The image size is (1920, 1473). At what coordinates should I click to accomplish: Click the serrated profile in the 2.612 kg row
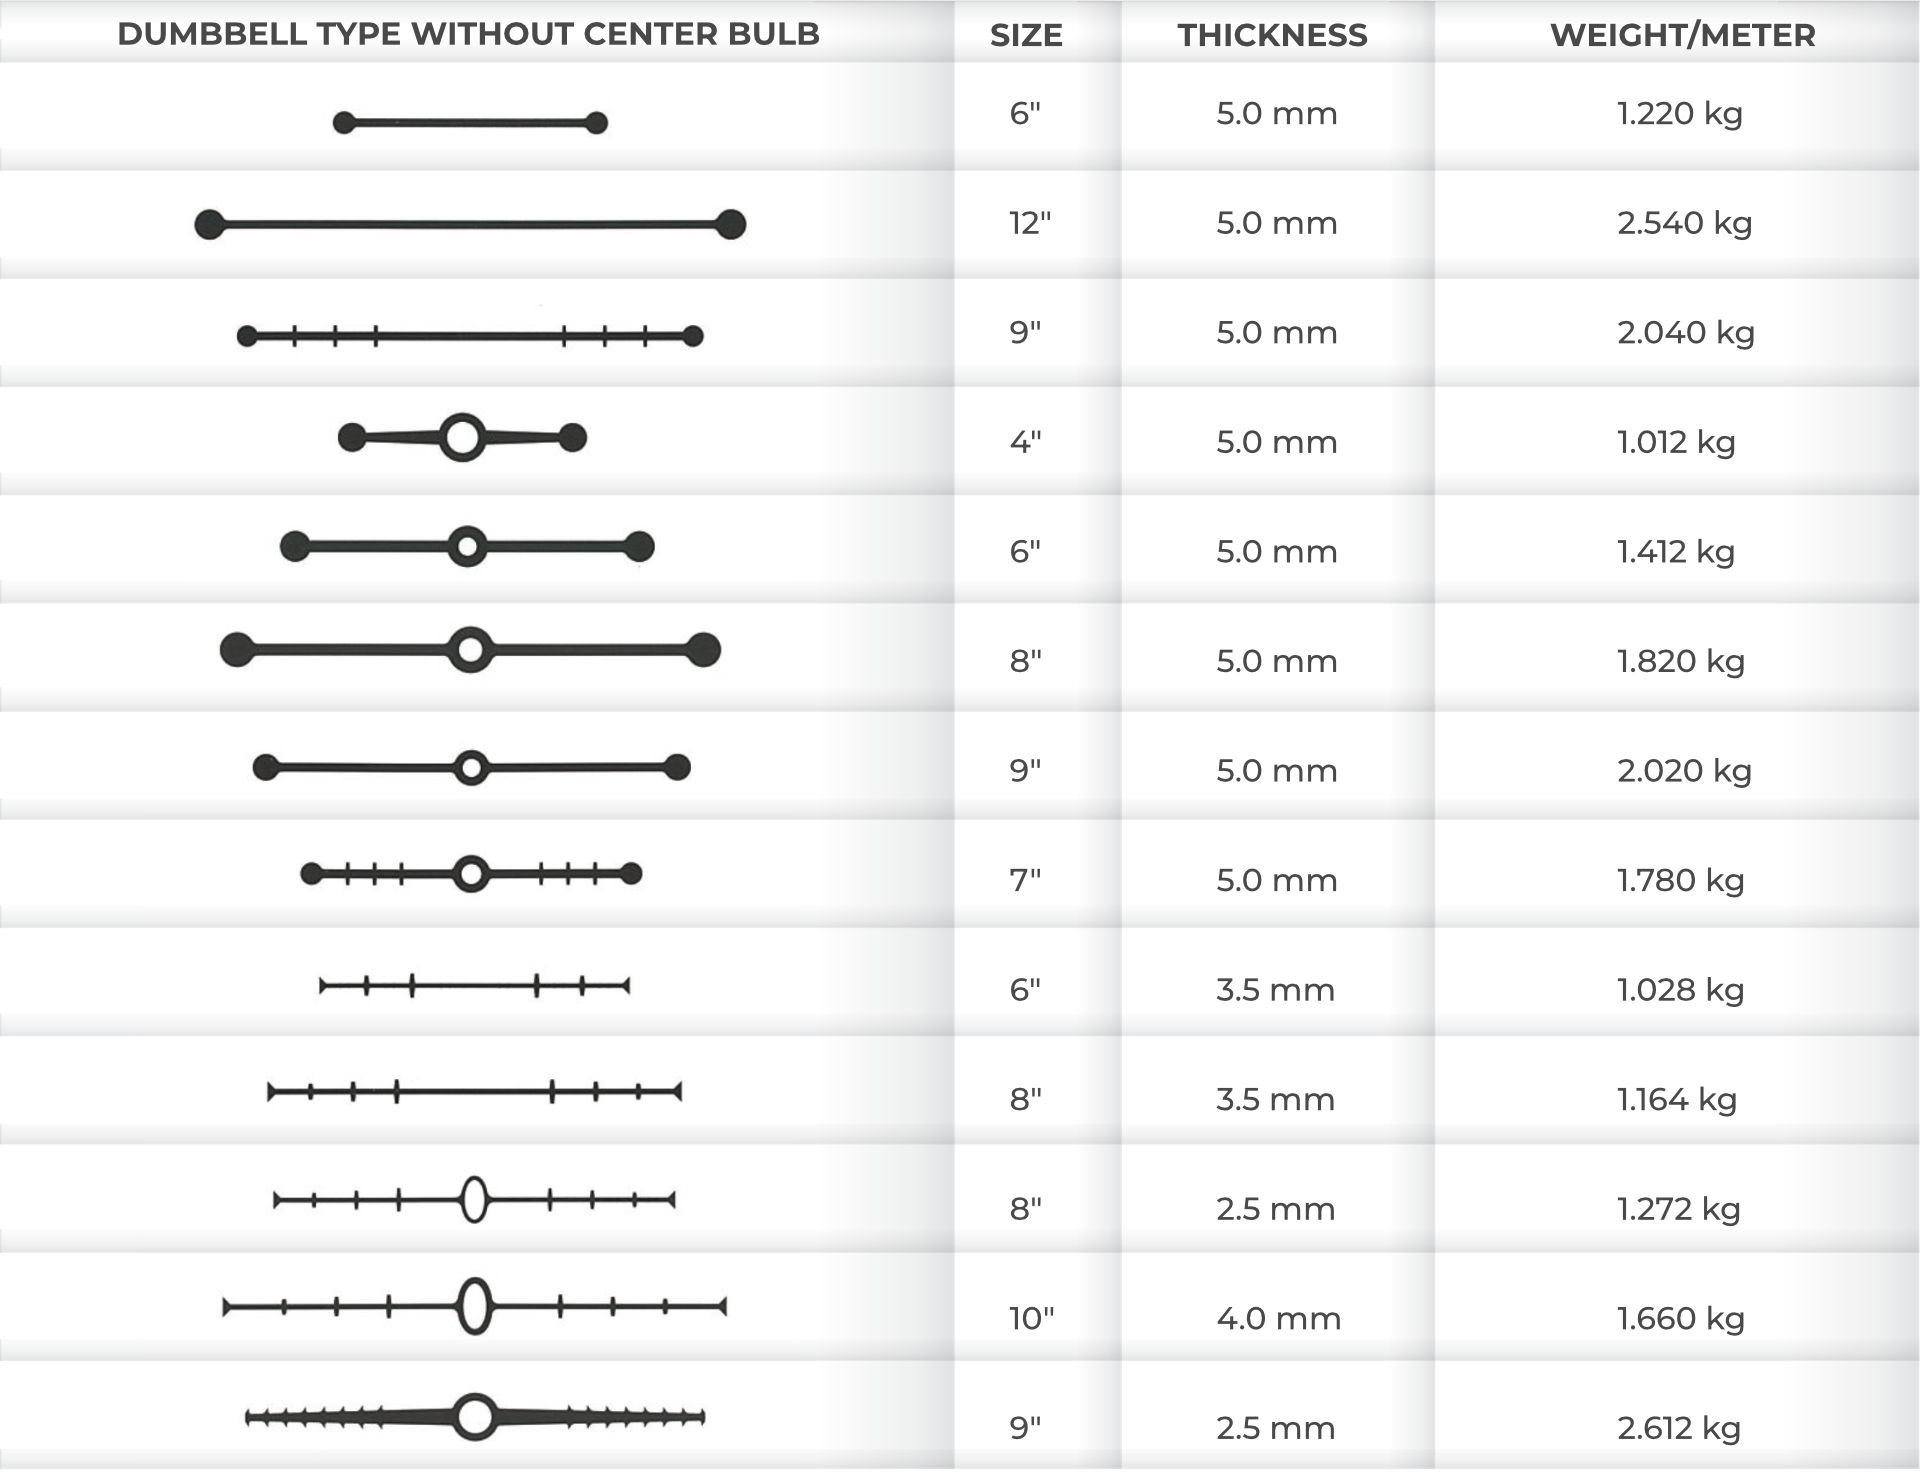[475, 1417]
